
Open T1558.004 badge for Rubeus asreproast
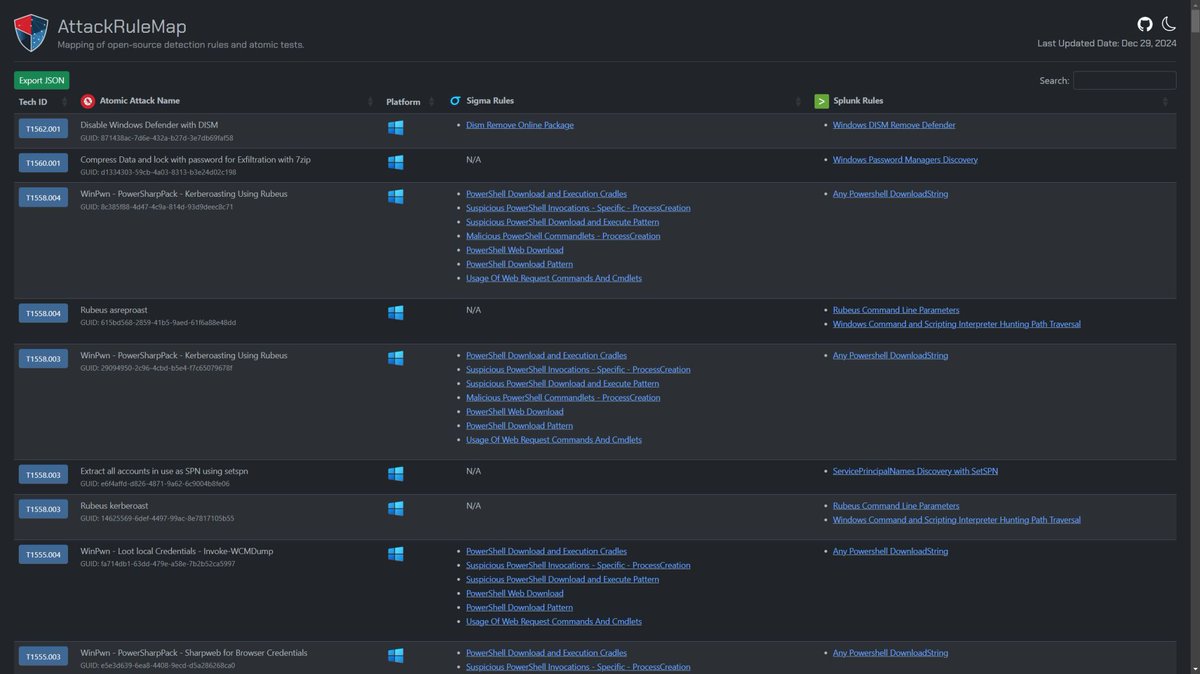[x=43, y=313]
